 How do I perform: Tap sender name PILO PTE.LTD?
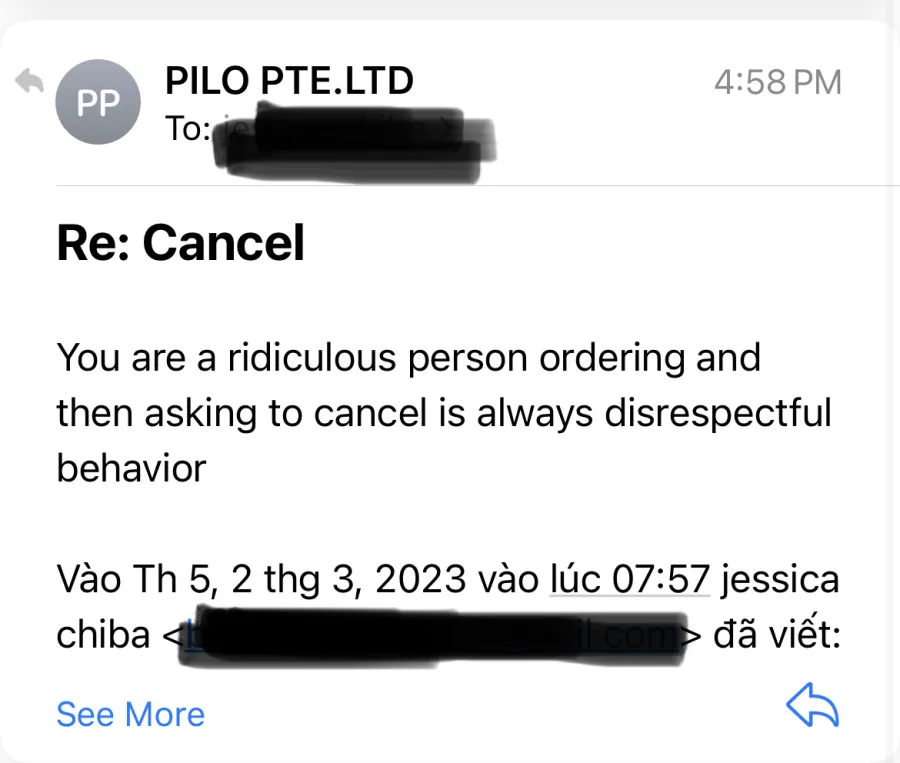pos(289,80)
